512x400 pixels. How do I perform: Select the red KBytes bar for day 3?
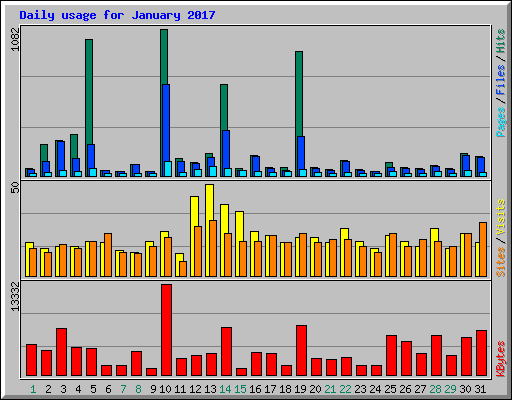tap(61, 352)
